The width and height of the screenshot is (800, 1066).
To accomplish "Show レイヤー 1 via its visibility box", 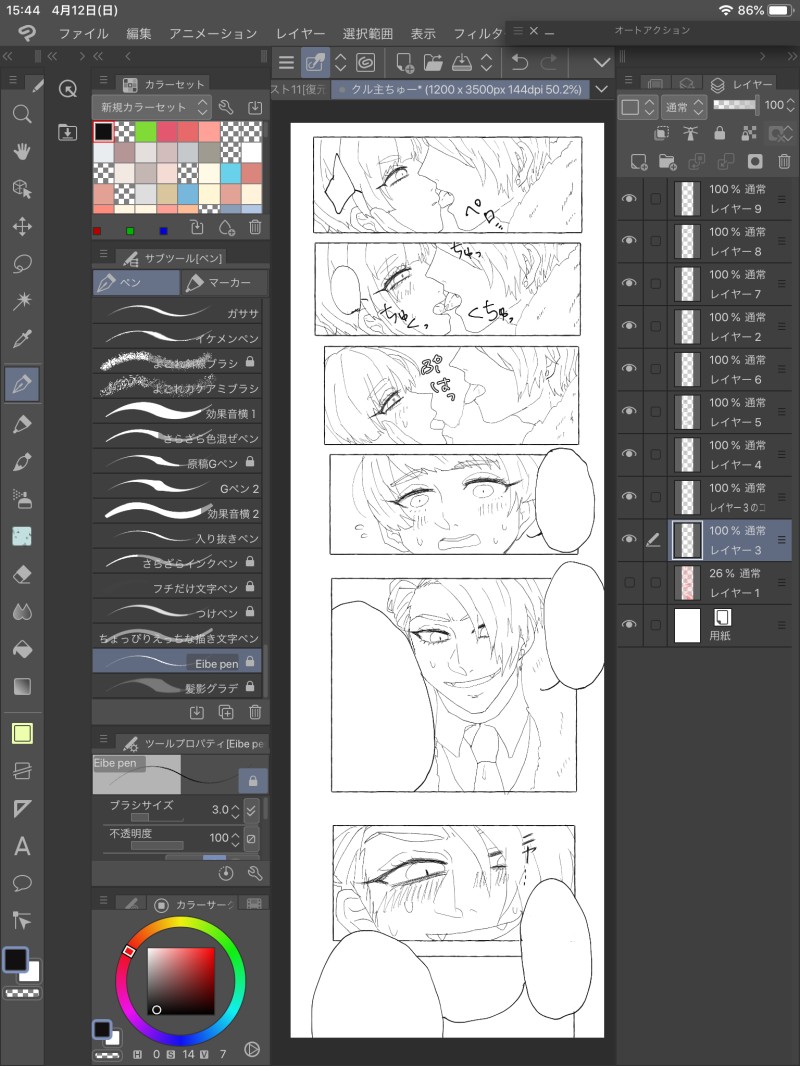I will [629, 583].
